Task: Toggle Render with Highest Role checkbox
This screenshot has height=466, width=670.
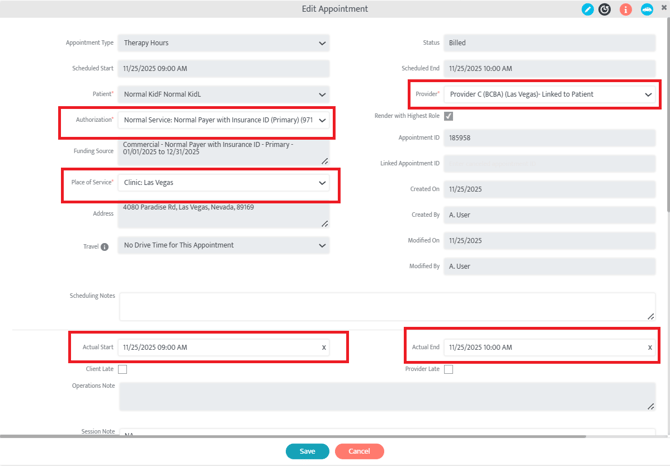Action: [449, 116]
